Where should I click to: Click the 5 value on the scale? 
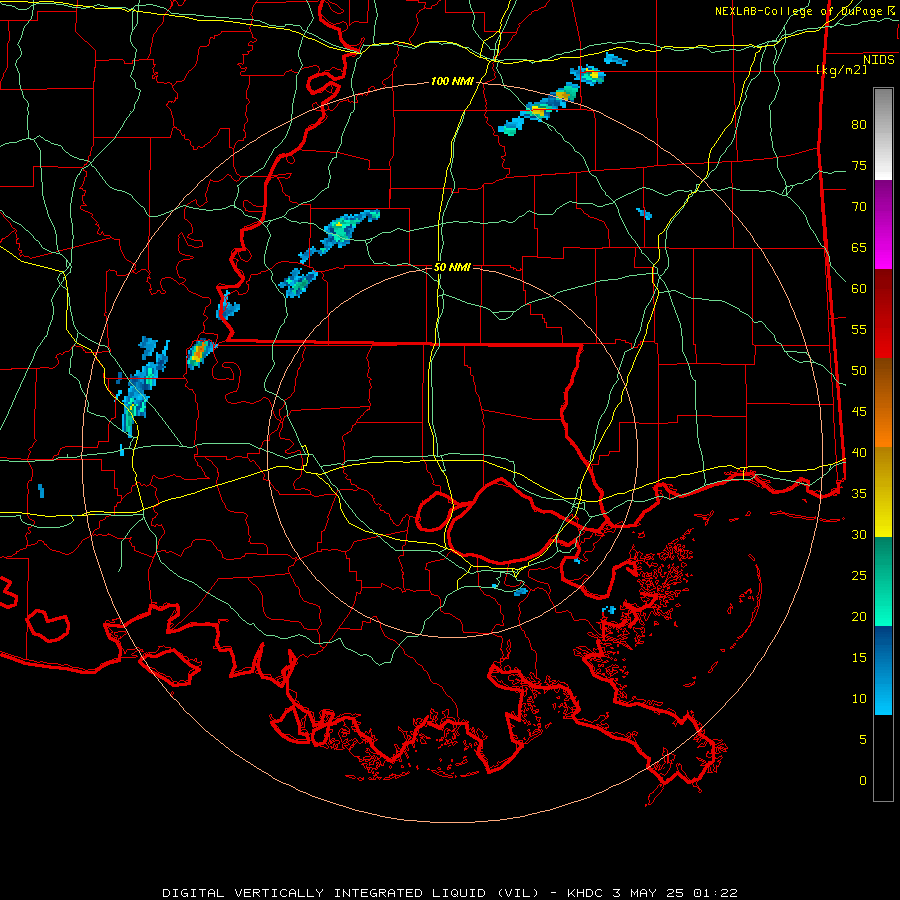pos(863,739)
